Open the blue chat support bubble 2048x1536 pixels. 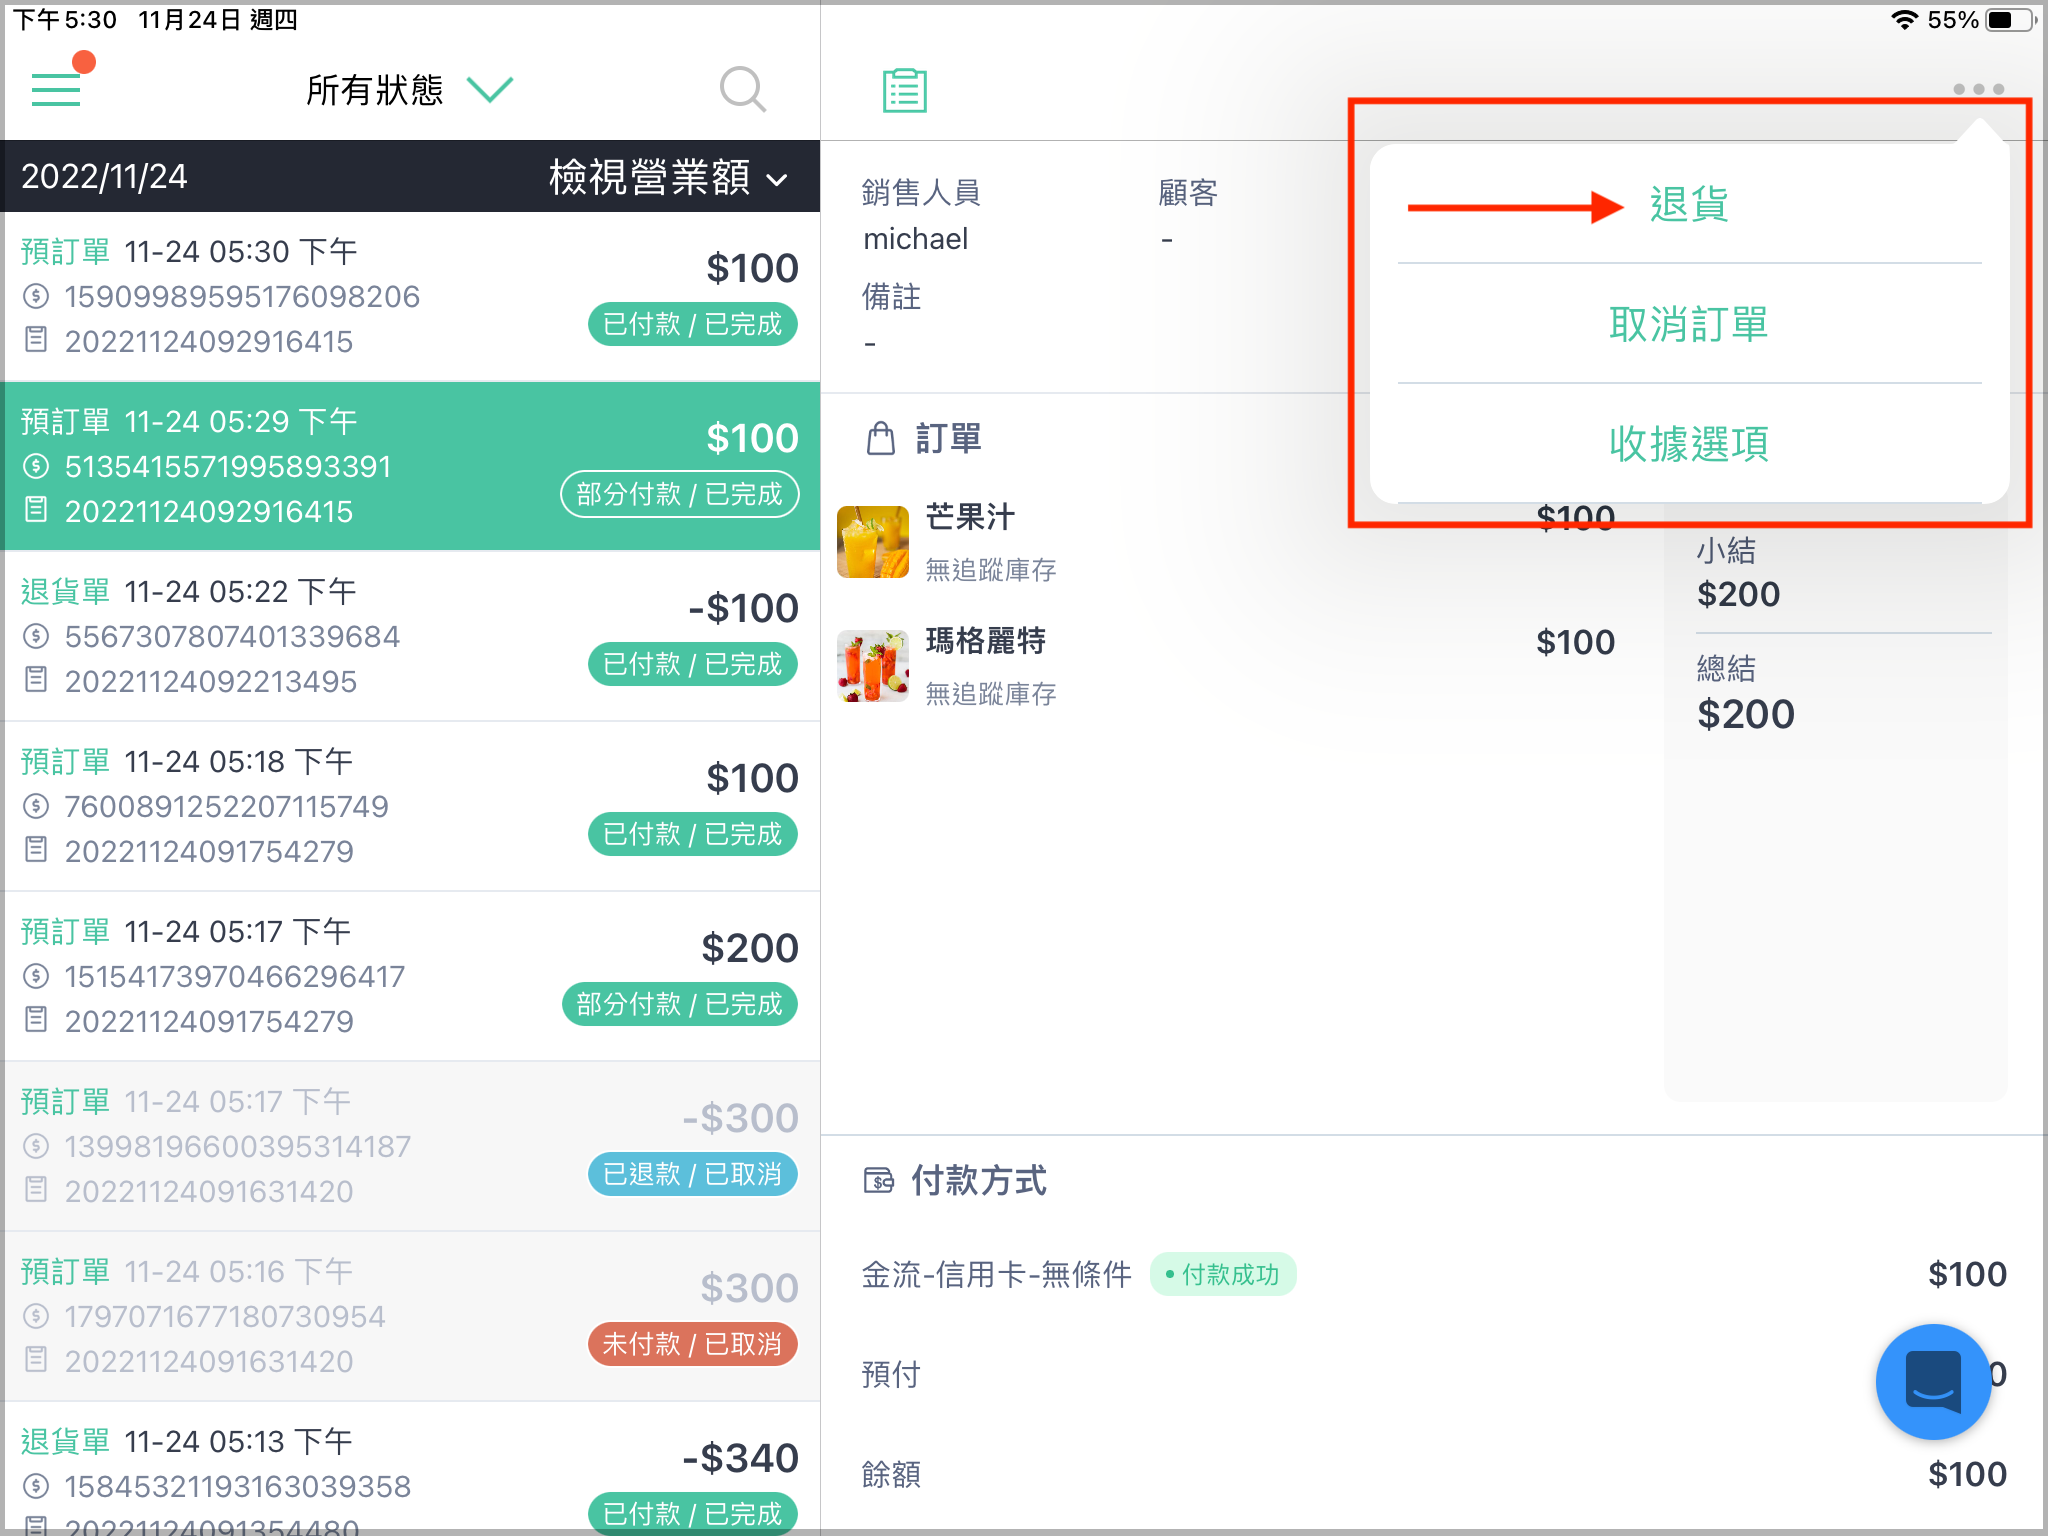(x=1932, y=1381)
